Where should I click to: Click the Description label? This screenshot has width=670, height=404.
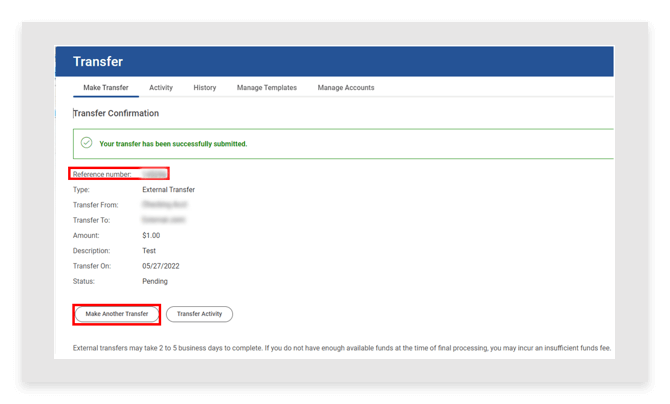click(91, 251)
